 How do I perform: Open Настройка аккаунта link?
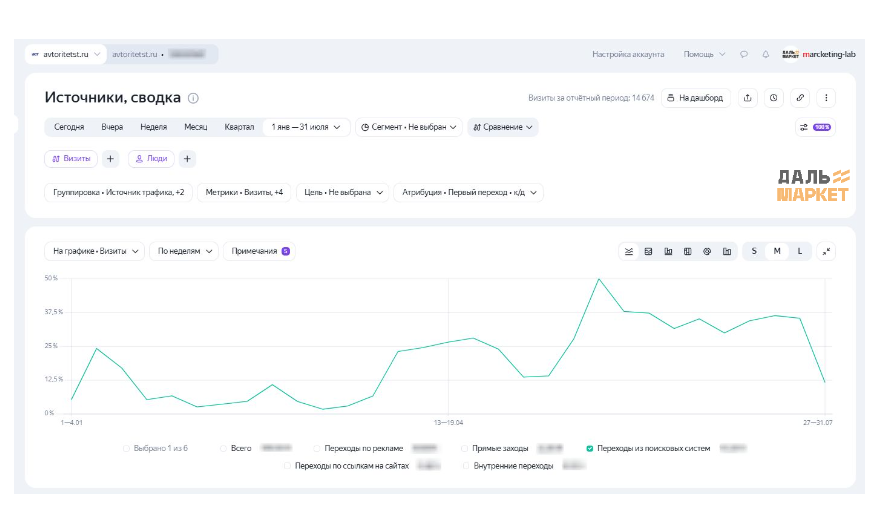pyautogui.click(x=628, y=54)
